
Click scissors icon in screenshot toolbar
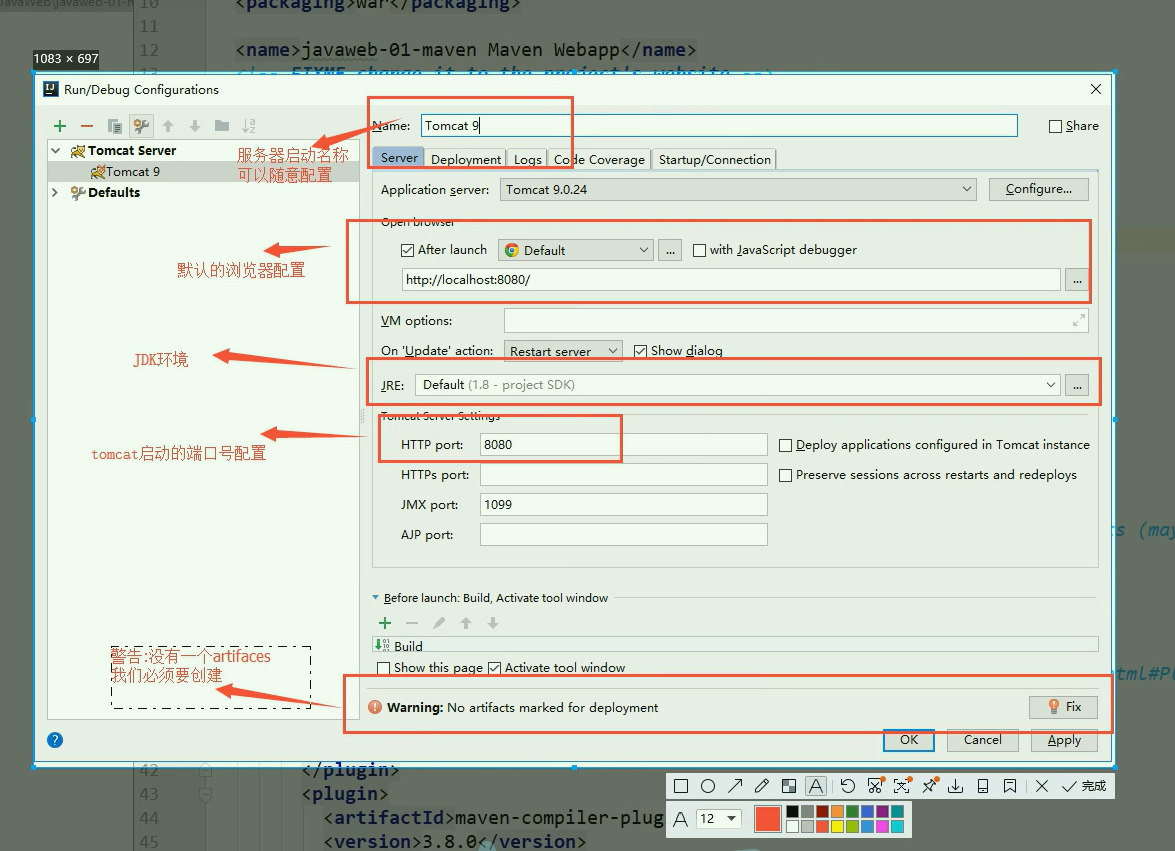(875, 786)
